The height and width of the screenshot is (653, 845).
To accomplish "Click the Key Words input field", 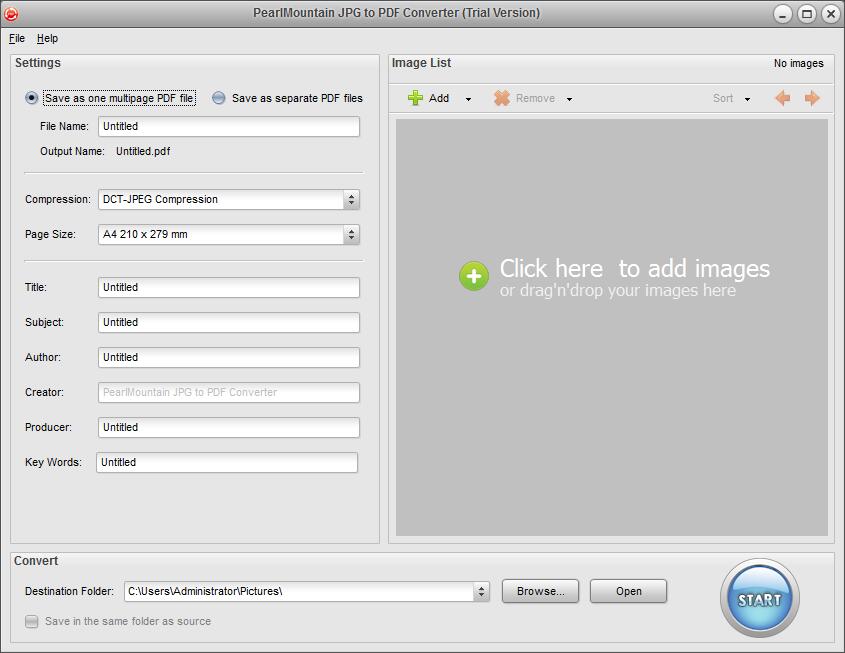I will pyautogui.click(x=227, y=463).
